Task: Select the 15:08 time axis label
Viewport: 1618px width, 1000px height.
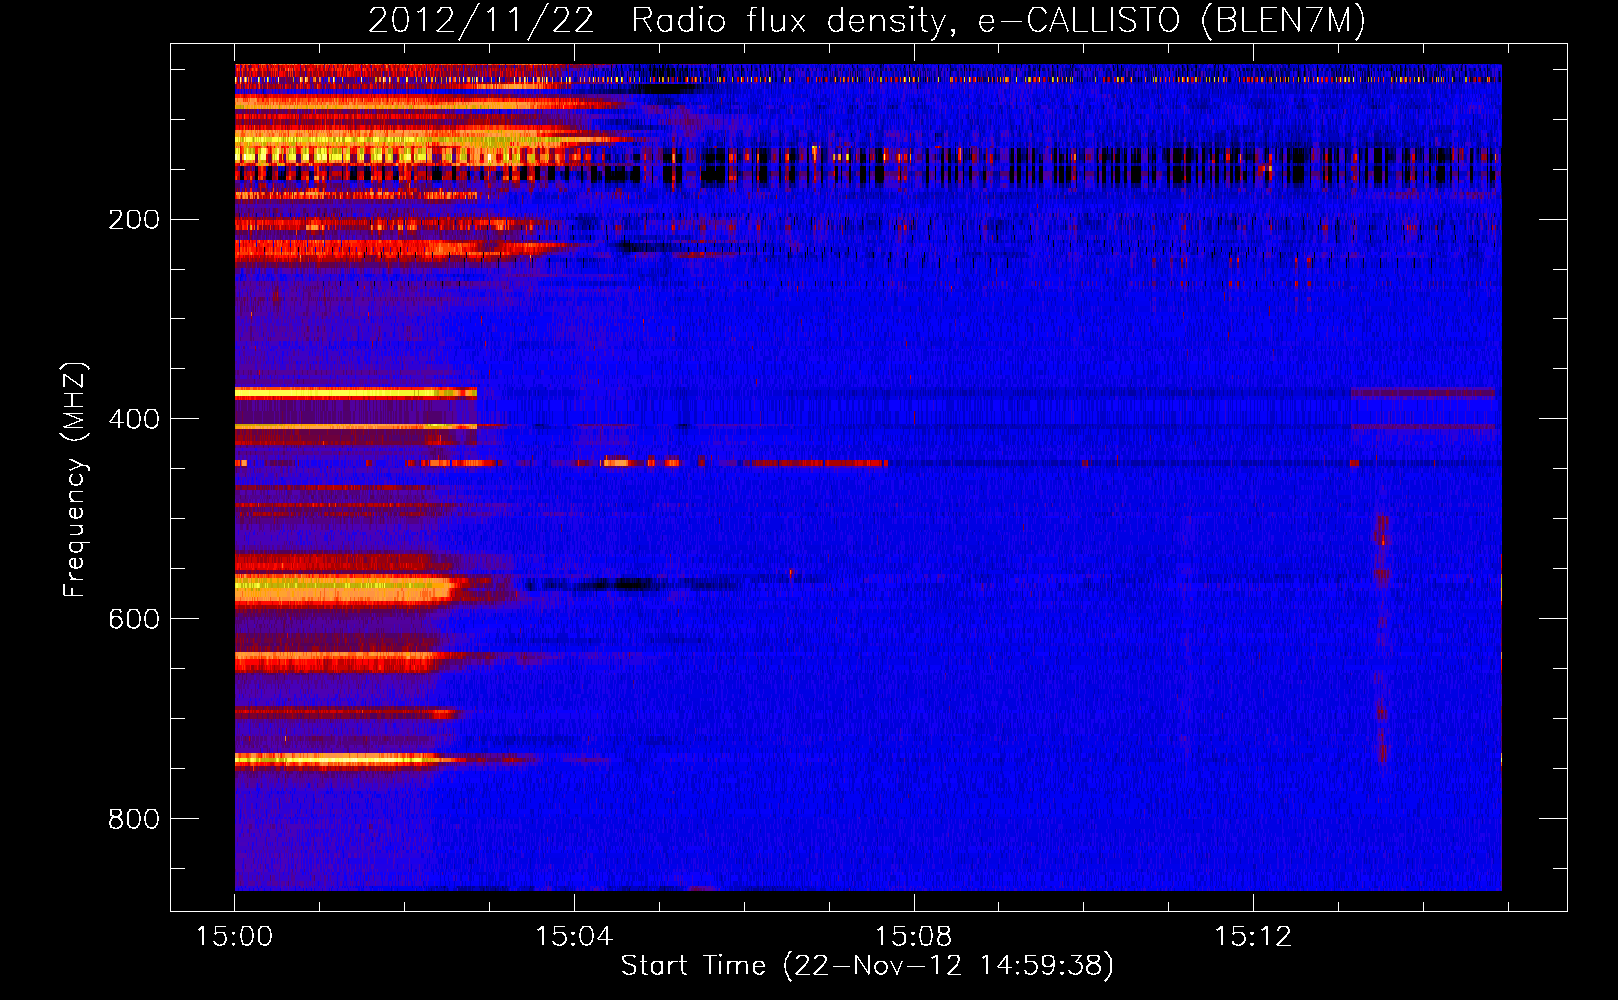Action: click(x=913, y=937)
